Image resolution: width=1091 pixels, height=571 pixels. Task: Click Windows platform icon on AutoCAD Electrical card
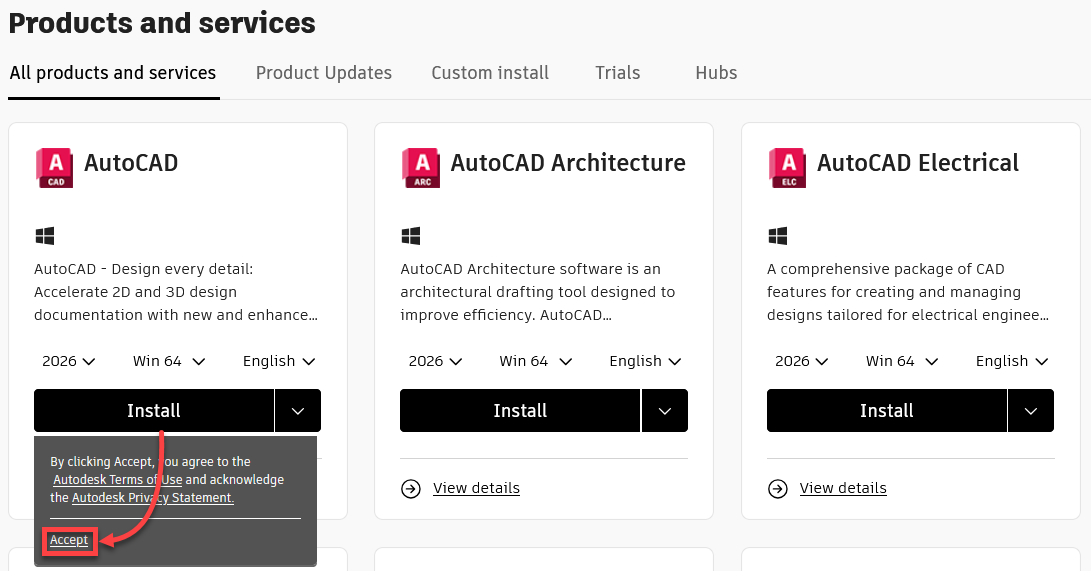[777, 236]
